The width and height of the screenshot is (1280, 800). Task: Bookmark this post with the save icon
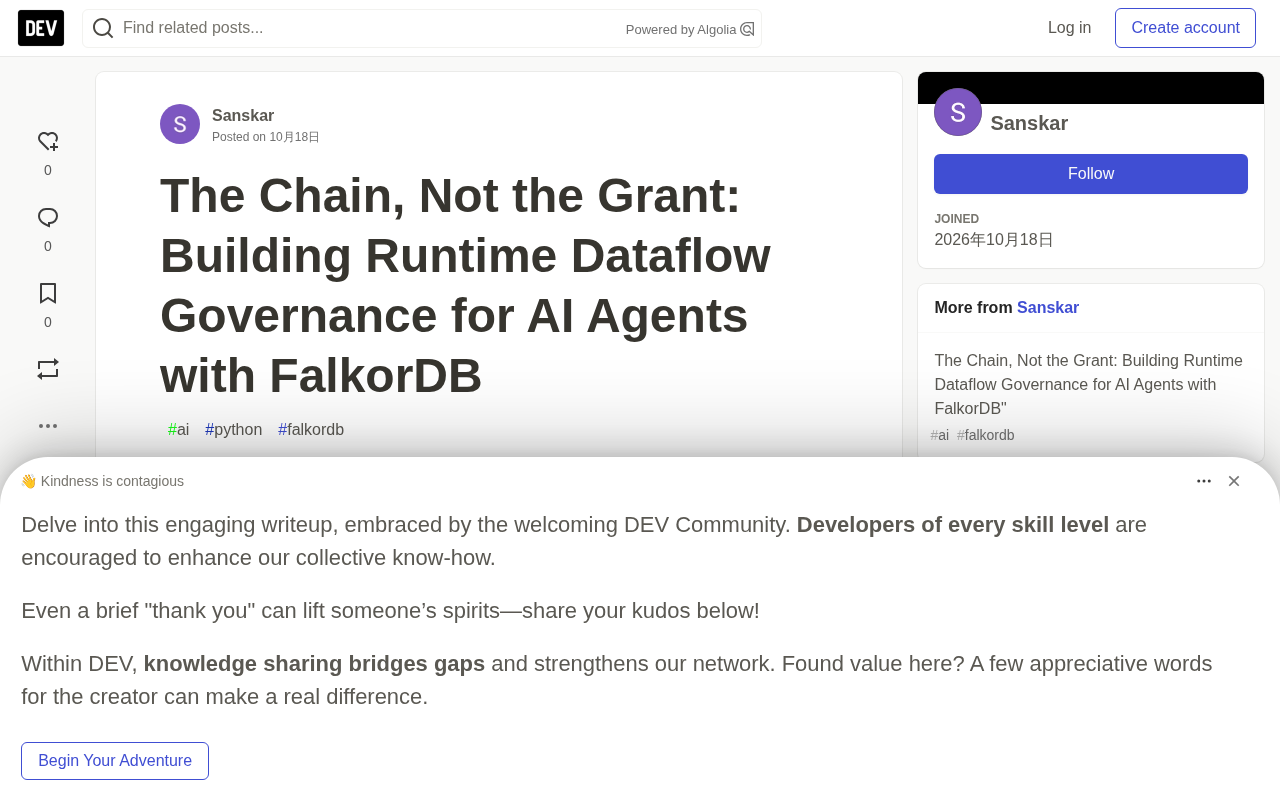pyautogui.click(x=48, y=293)
